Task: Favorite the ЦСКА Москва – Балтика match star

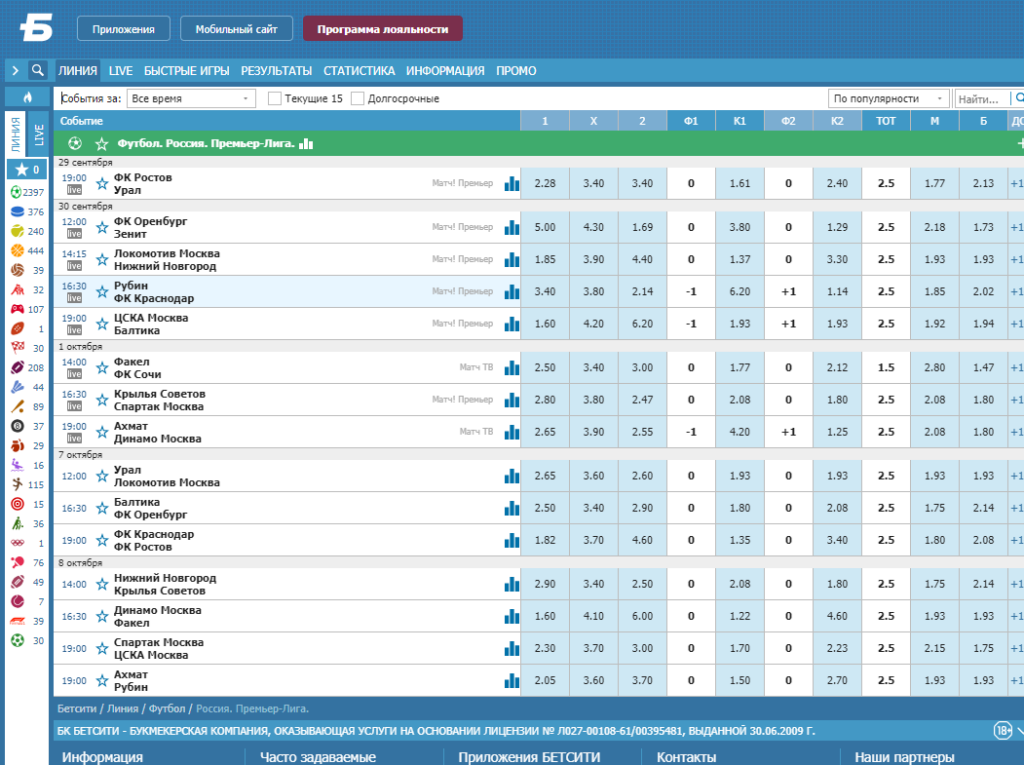Action: tap(102, 324)
